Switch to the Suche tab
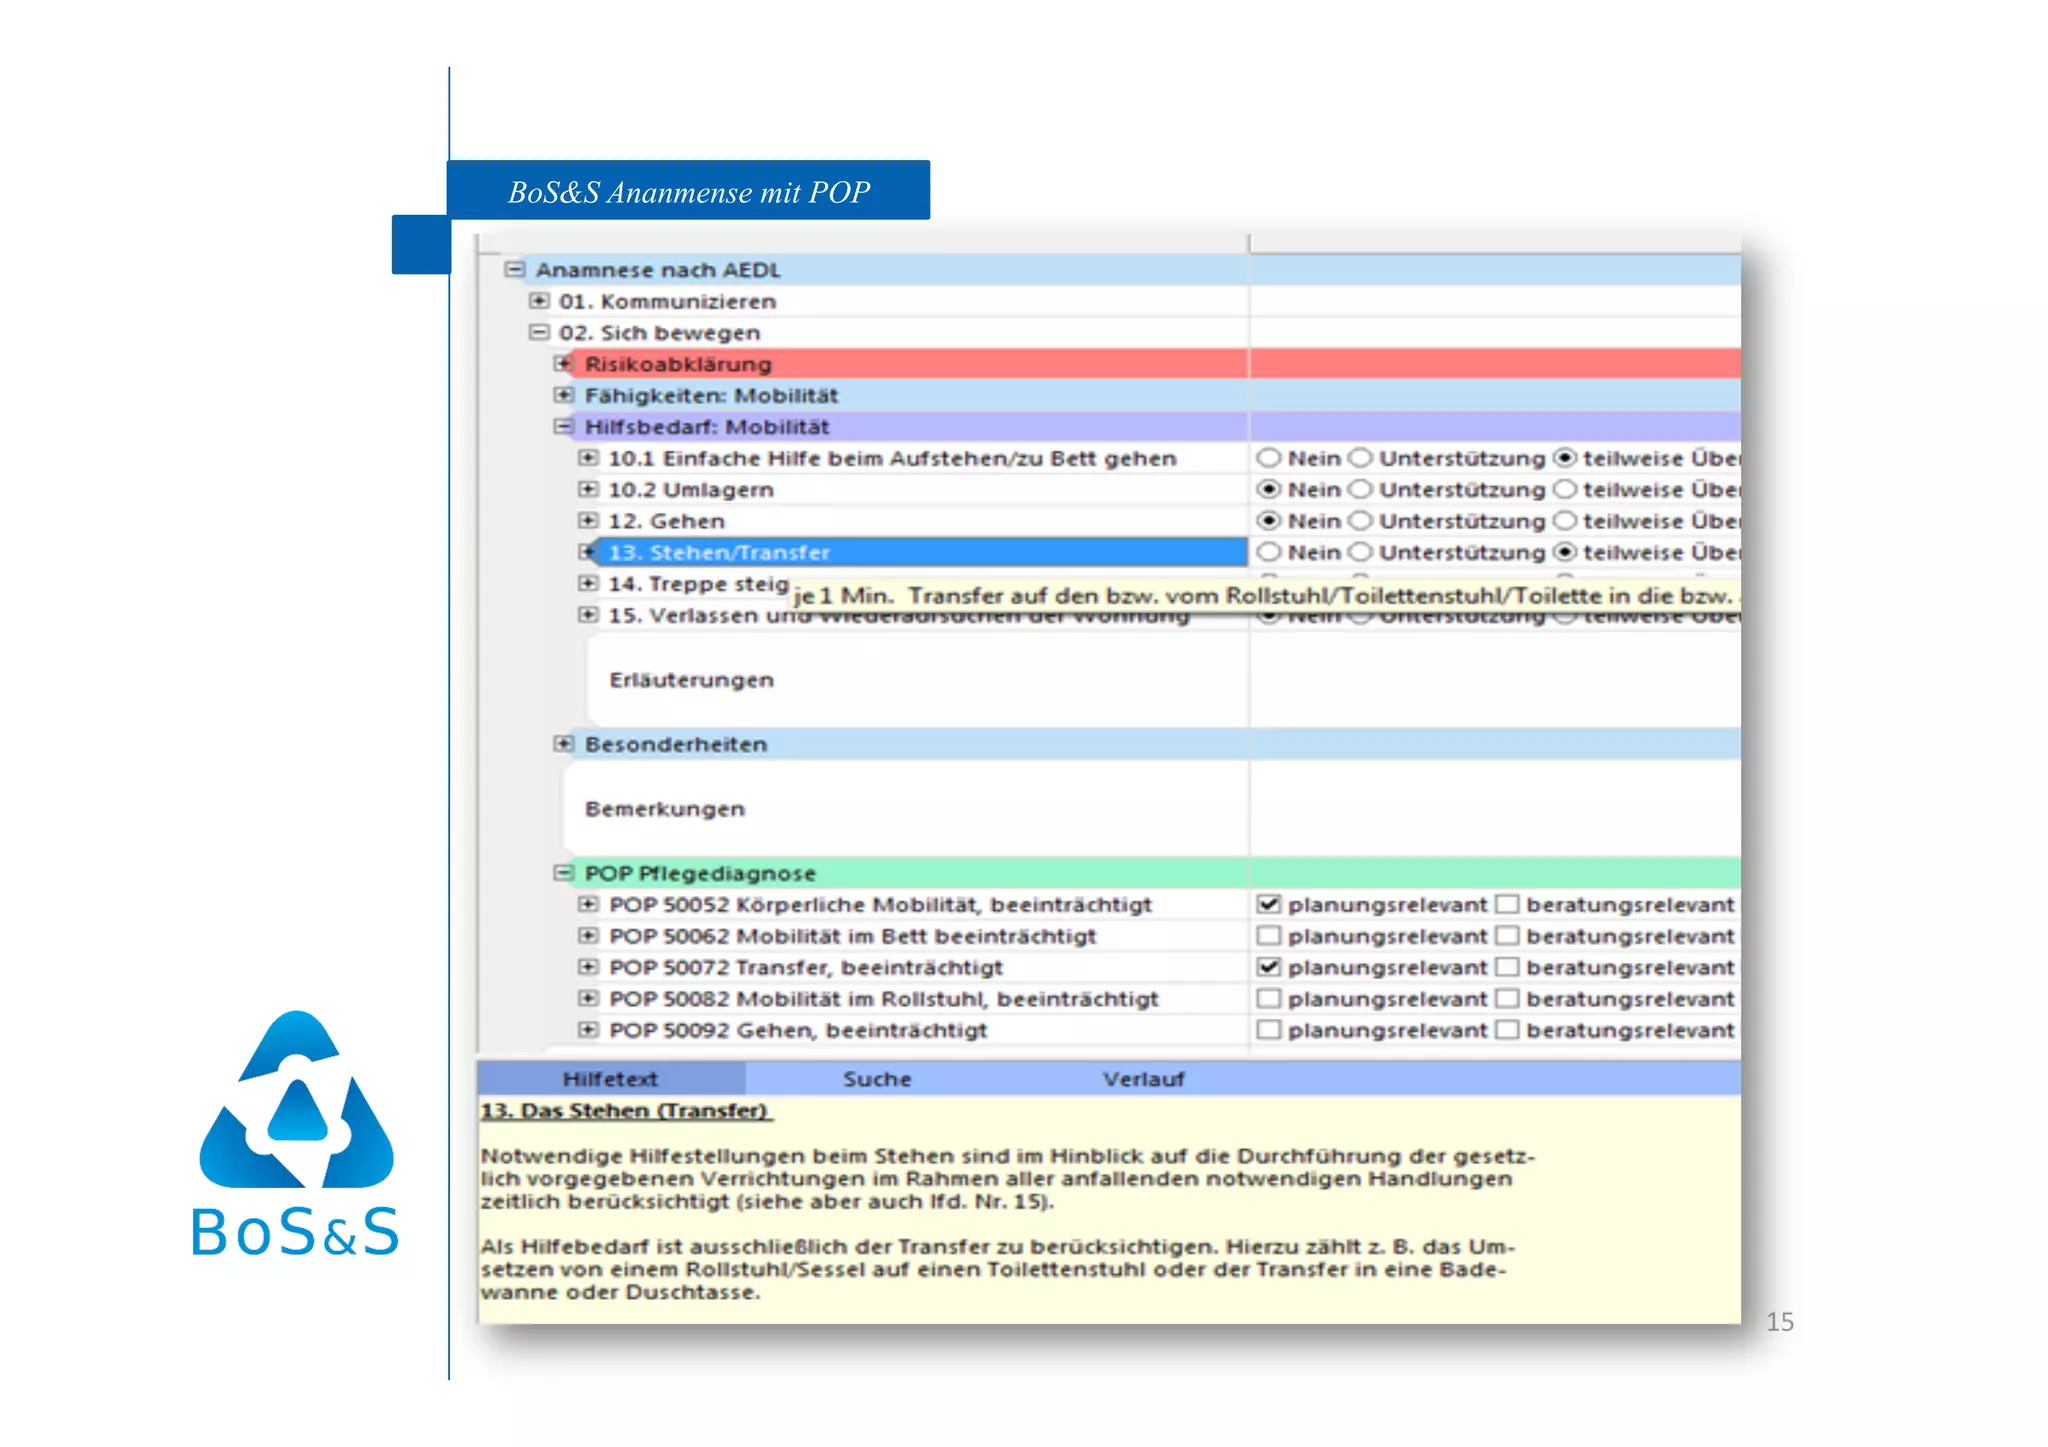The width and height of the screenshot is (2048, 1447). pyautogui.click(x=877, y=1079)
